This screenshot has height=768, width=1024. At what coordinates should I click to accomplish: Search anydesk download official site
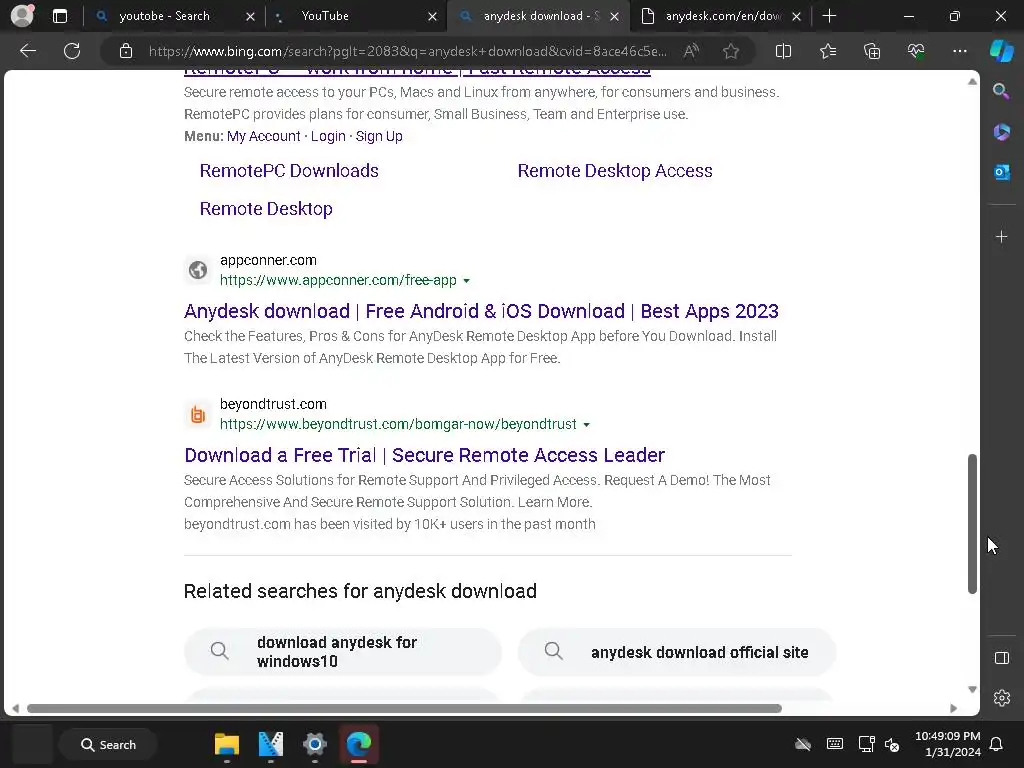click(x=677, y=652)
